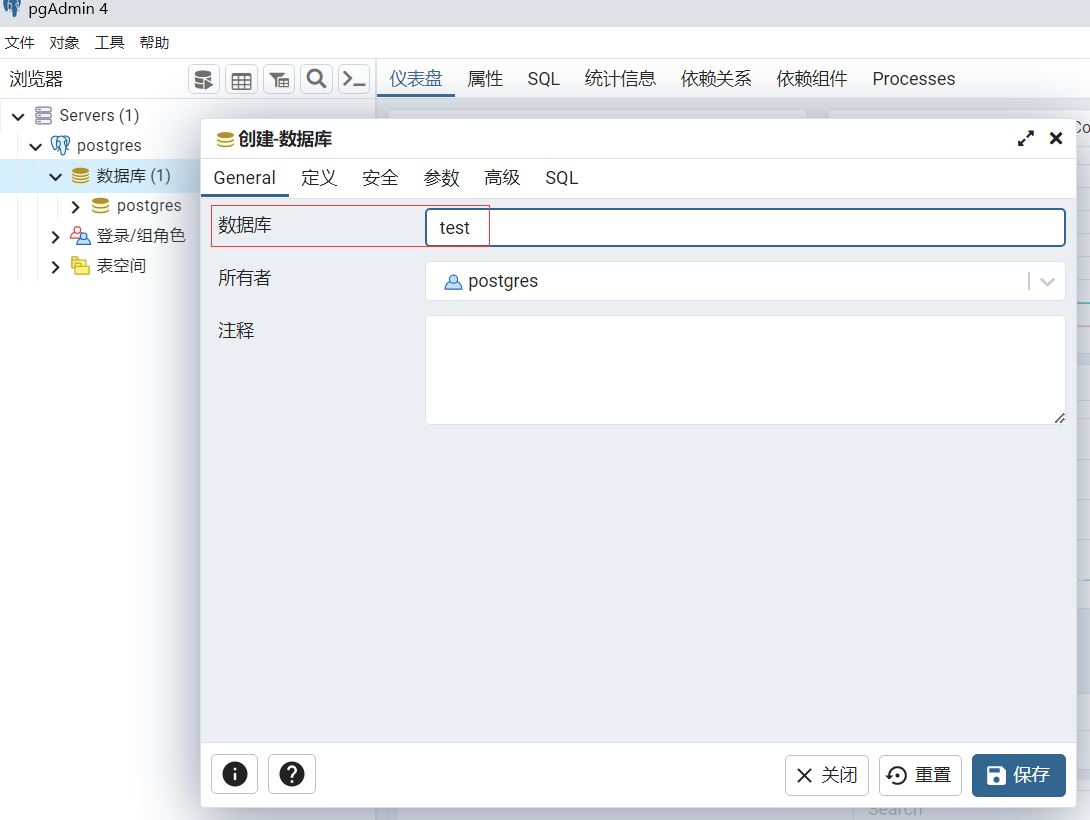Close the 创建-数据库 dialog with X
The image size is (1090, 820).
(x=1056, y=138)
